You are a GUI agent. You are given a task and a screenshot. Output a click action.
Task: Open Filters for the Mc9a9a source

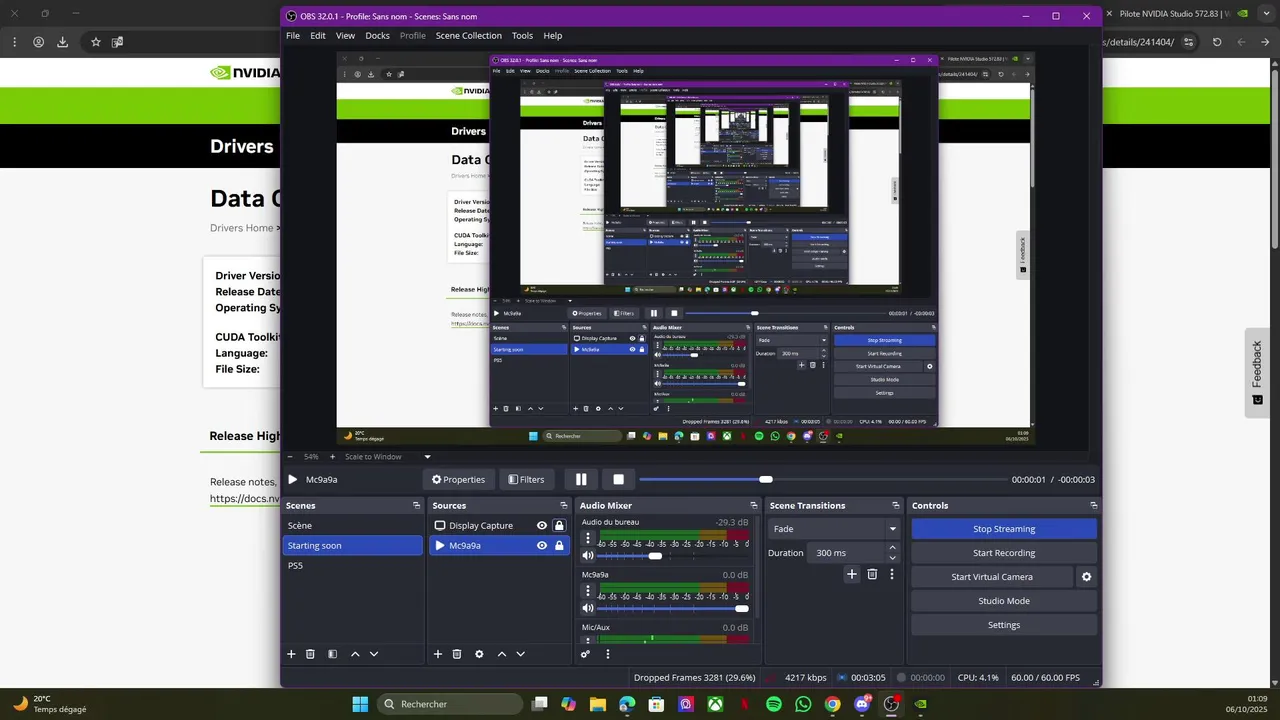point(526,480)
